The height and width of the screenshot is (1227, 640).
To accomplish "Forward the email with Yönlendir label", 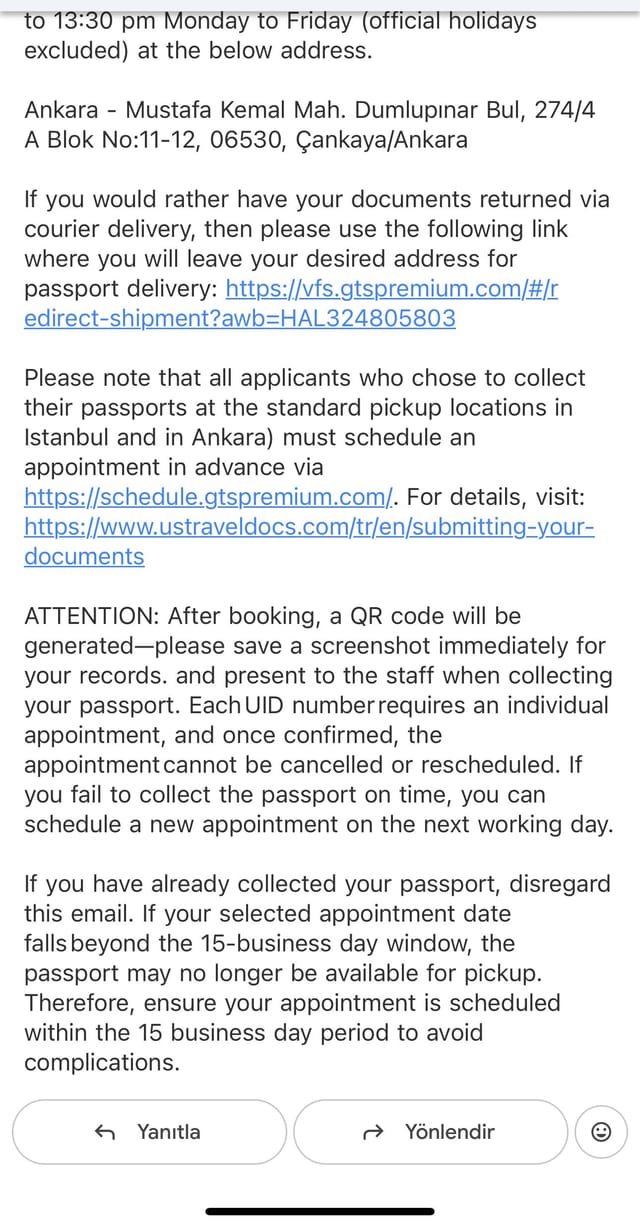I will coord(450,1132).
